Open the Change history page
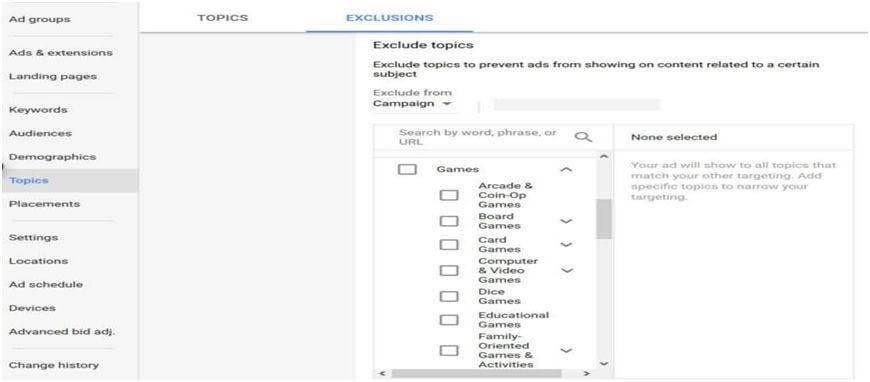Screen dimensions: 870x382 tap(54, 365)
